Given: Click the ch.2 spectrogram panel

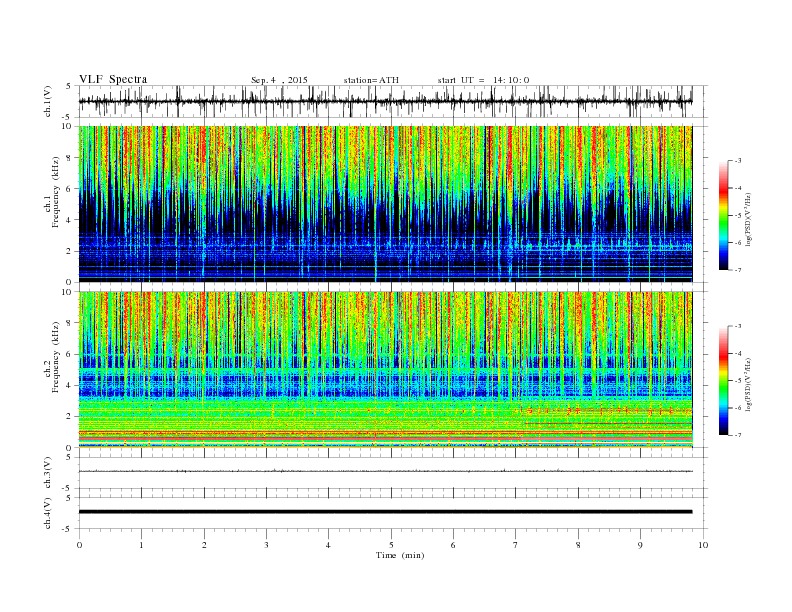Looking at the screenshot, I should pos(385,370).
